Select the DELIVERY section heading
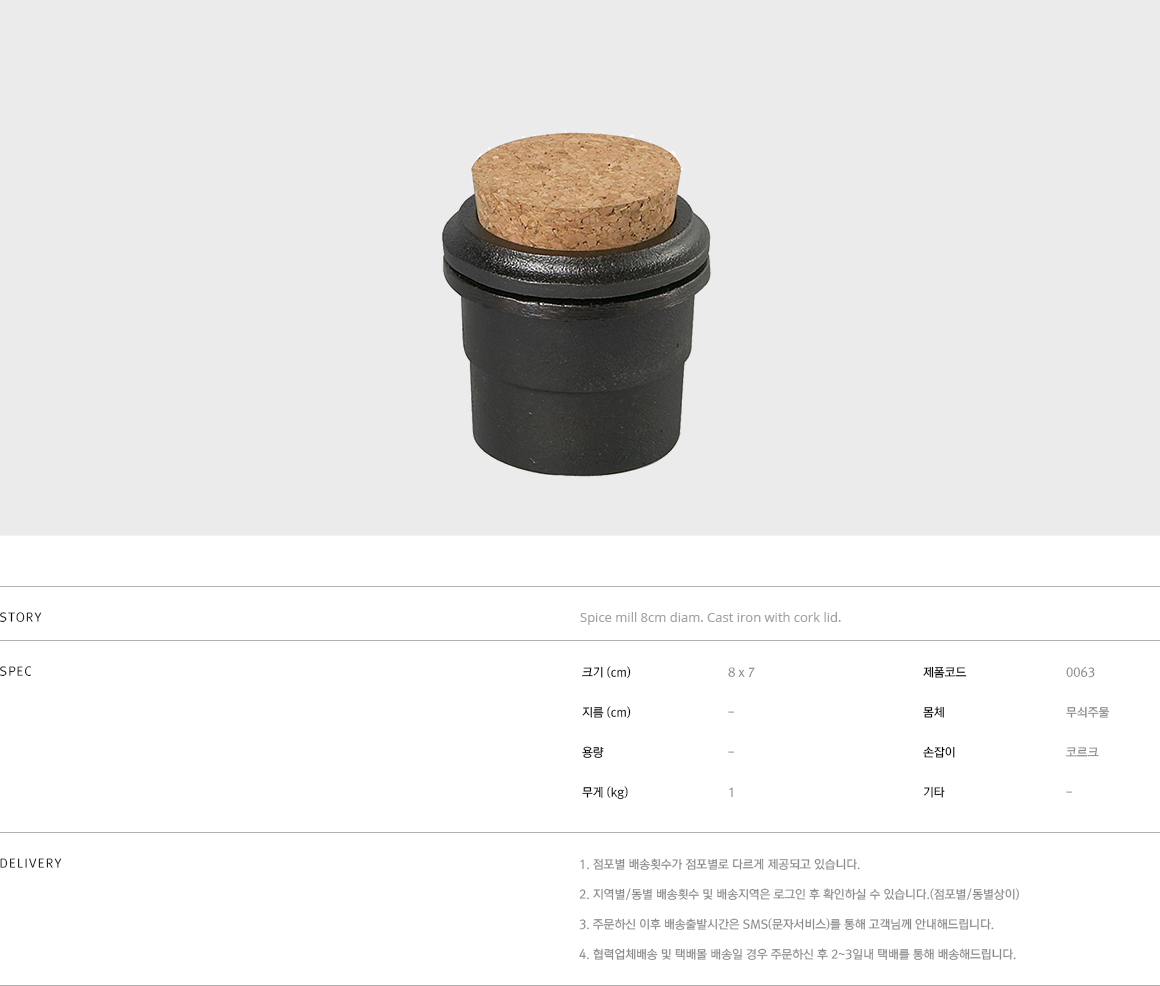 point(31,863)
